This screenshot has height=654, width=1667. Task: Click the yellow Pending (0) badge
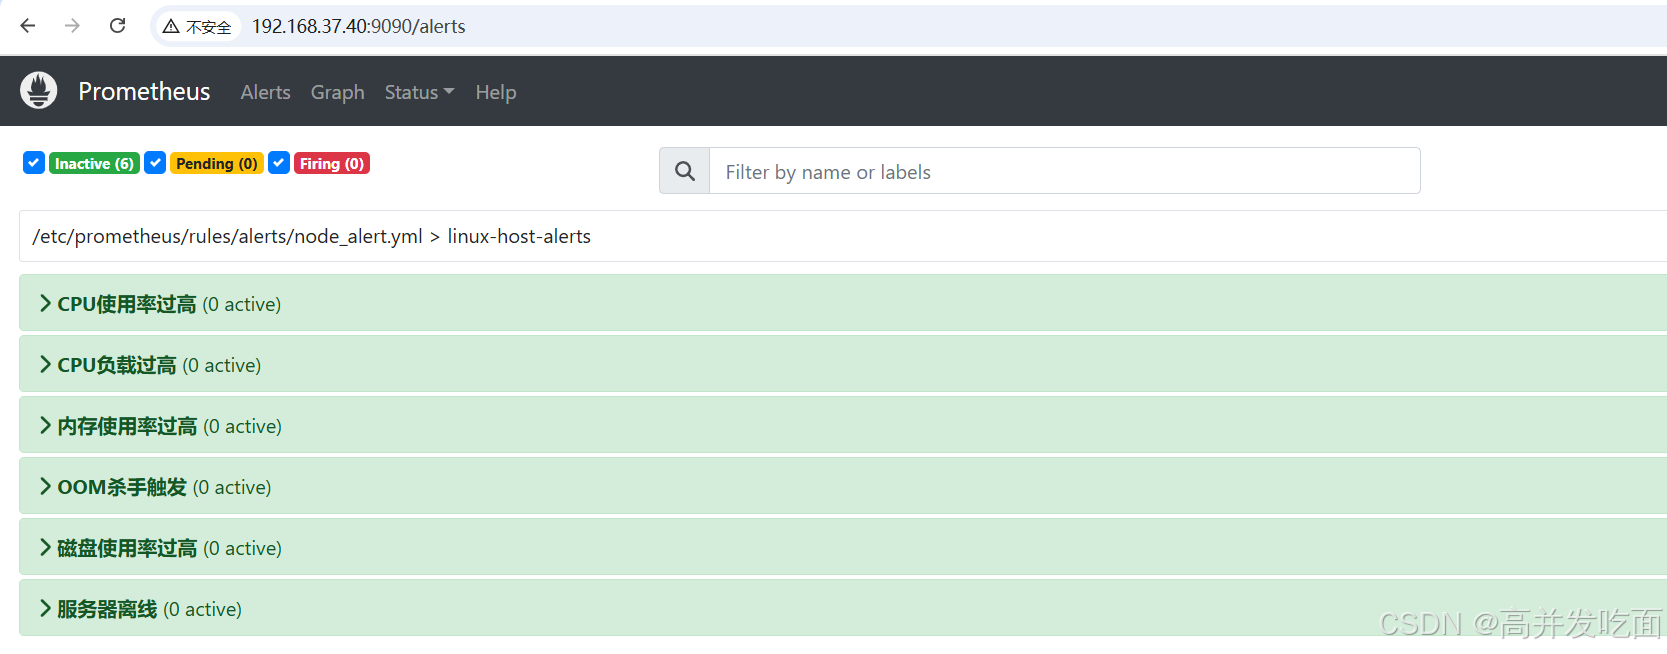[217, 163]
